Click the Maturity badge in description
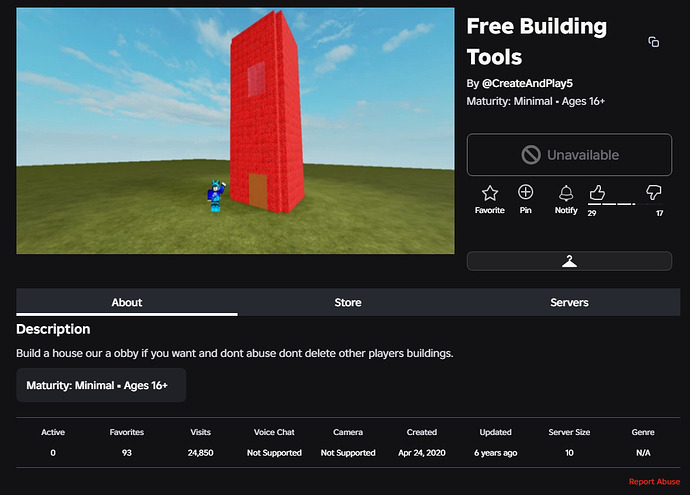The image size is (690, 495). (x=101, y=385)
